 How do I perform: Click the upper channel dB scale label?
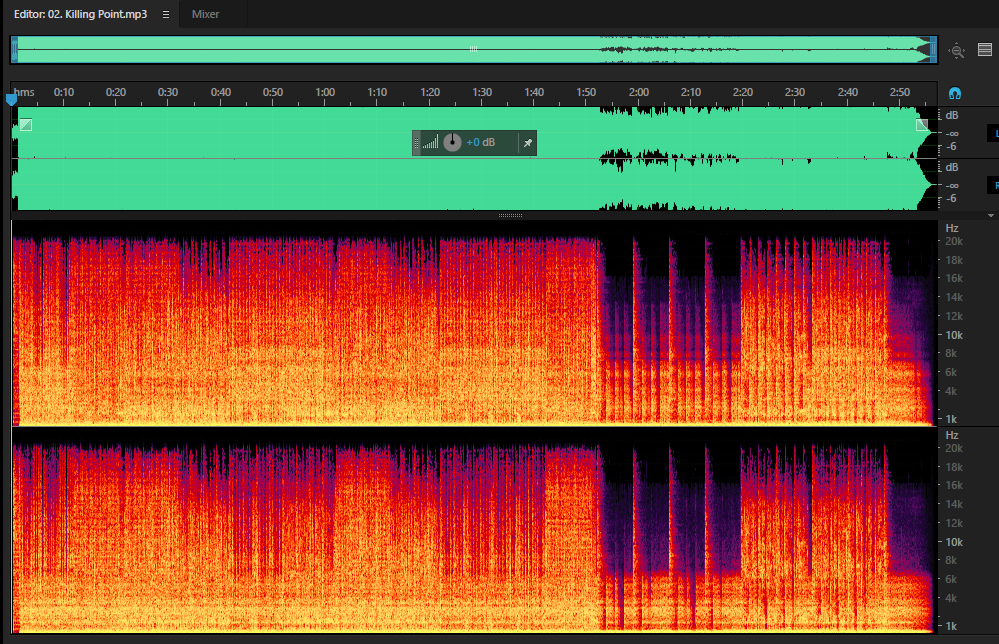tap(952, 115)
